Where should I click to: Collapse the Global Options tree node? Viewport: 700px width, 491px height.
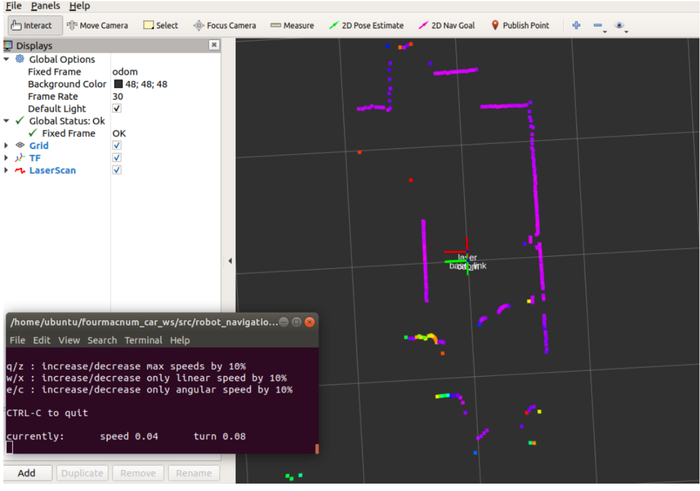tap(6, 59)
